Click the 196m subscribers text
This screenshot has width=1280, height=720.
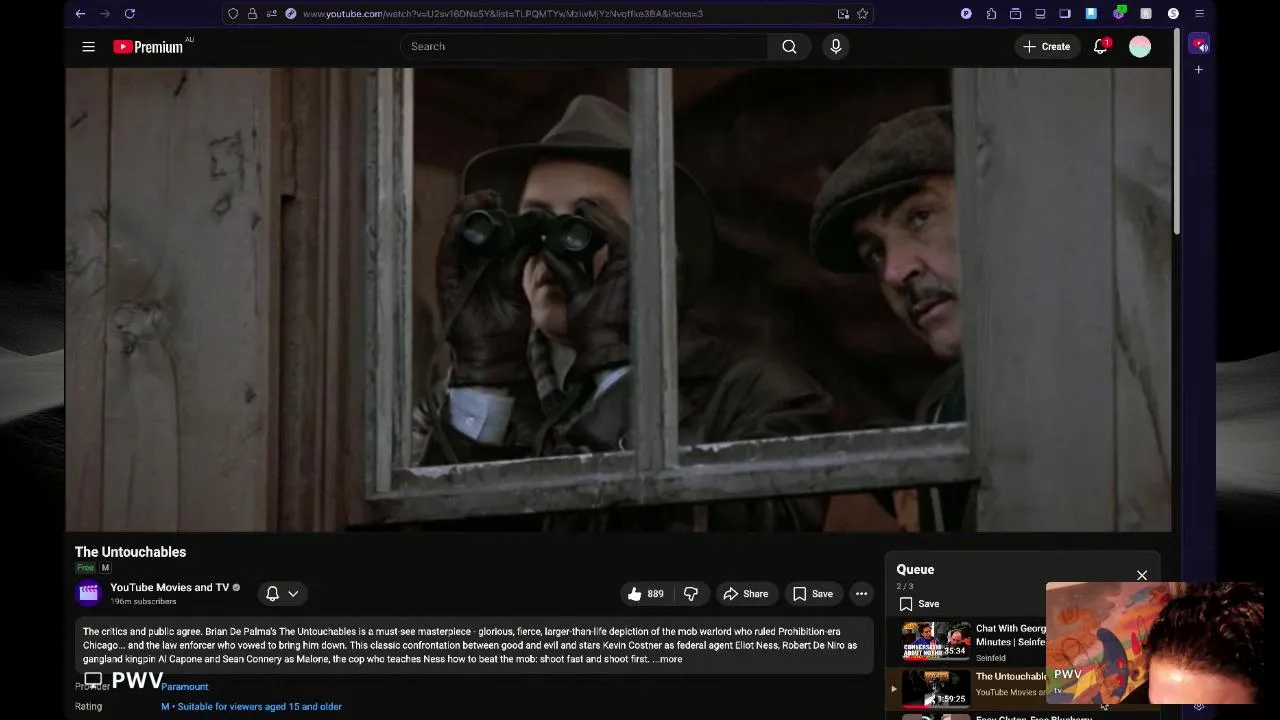(x=143, y=601)
